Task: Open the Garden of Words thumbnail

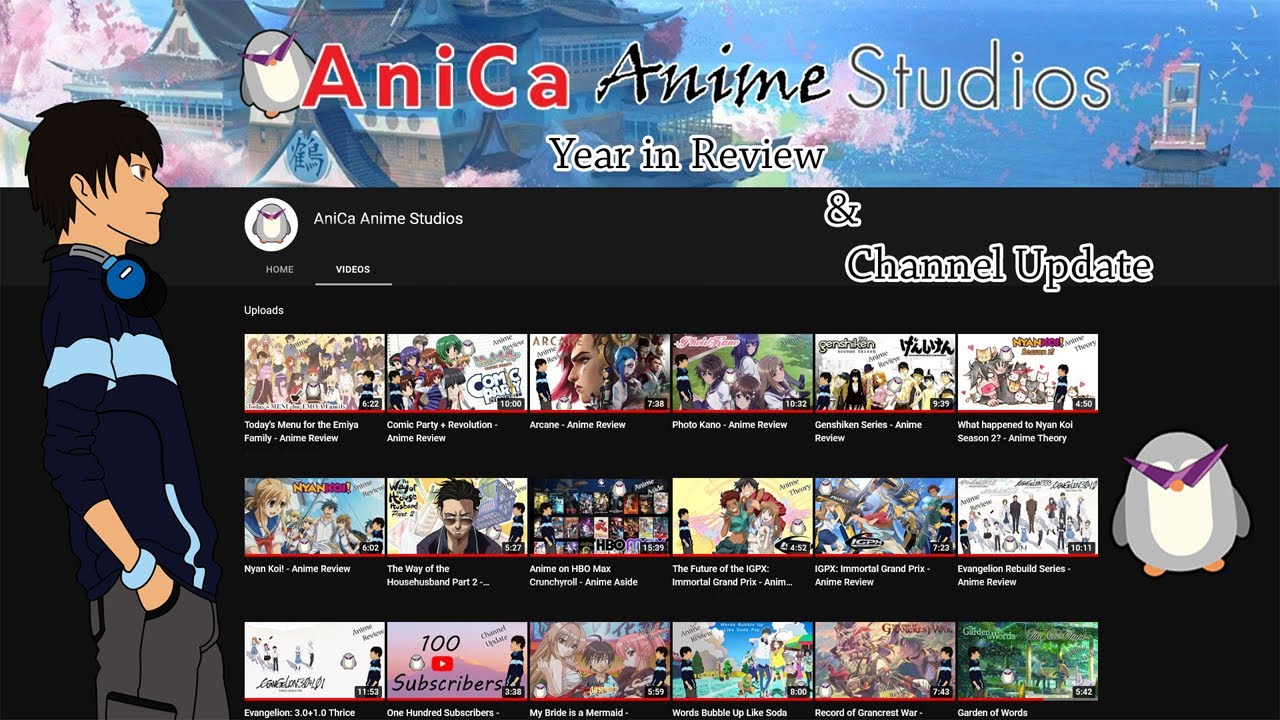Action: click(x=1028, y=661)
